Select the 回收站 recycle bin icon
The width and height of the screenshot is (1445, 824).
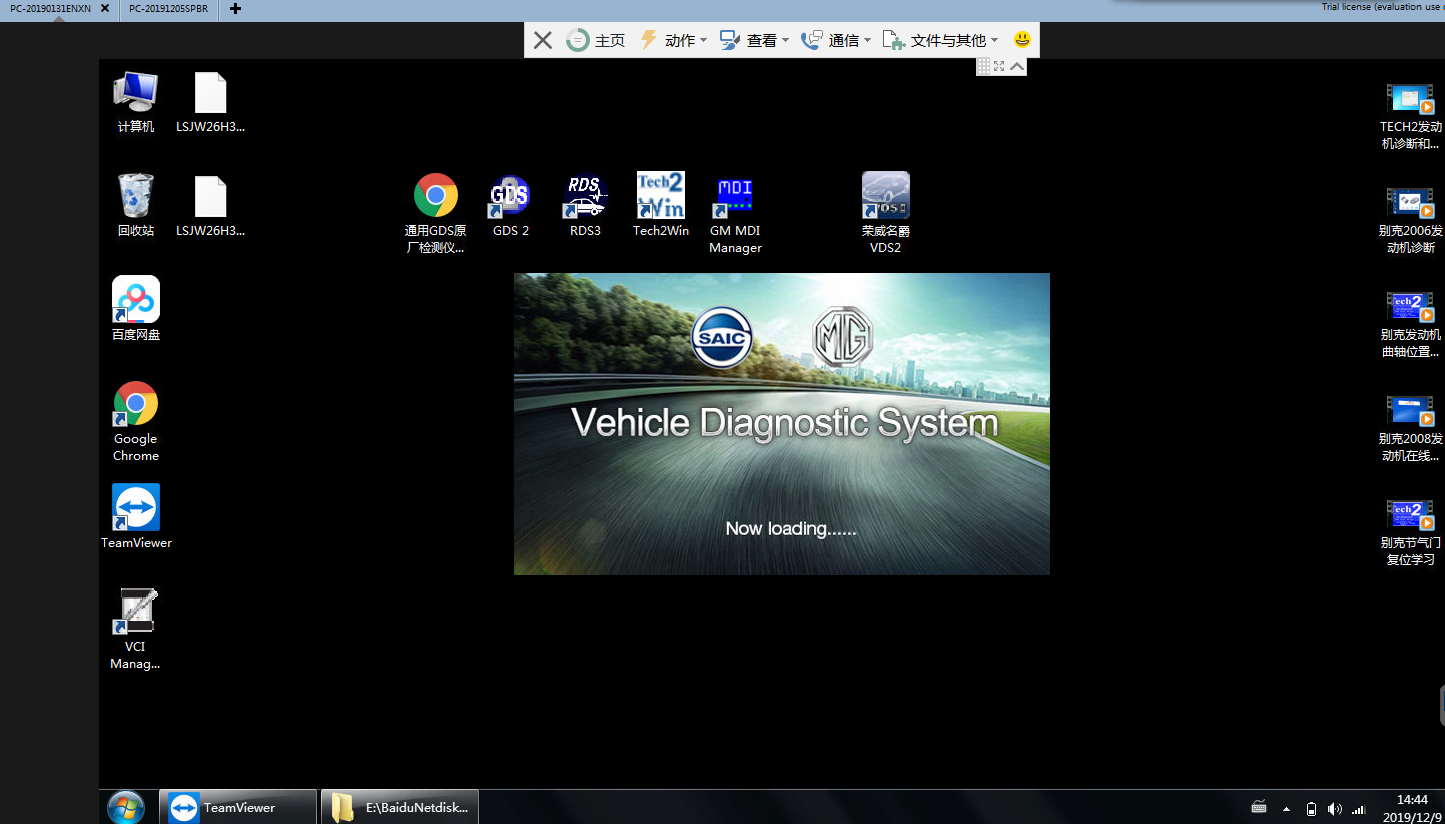[x=136, y=205]
